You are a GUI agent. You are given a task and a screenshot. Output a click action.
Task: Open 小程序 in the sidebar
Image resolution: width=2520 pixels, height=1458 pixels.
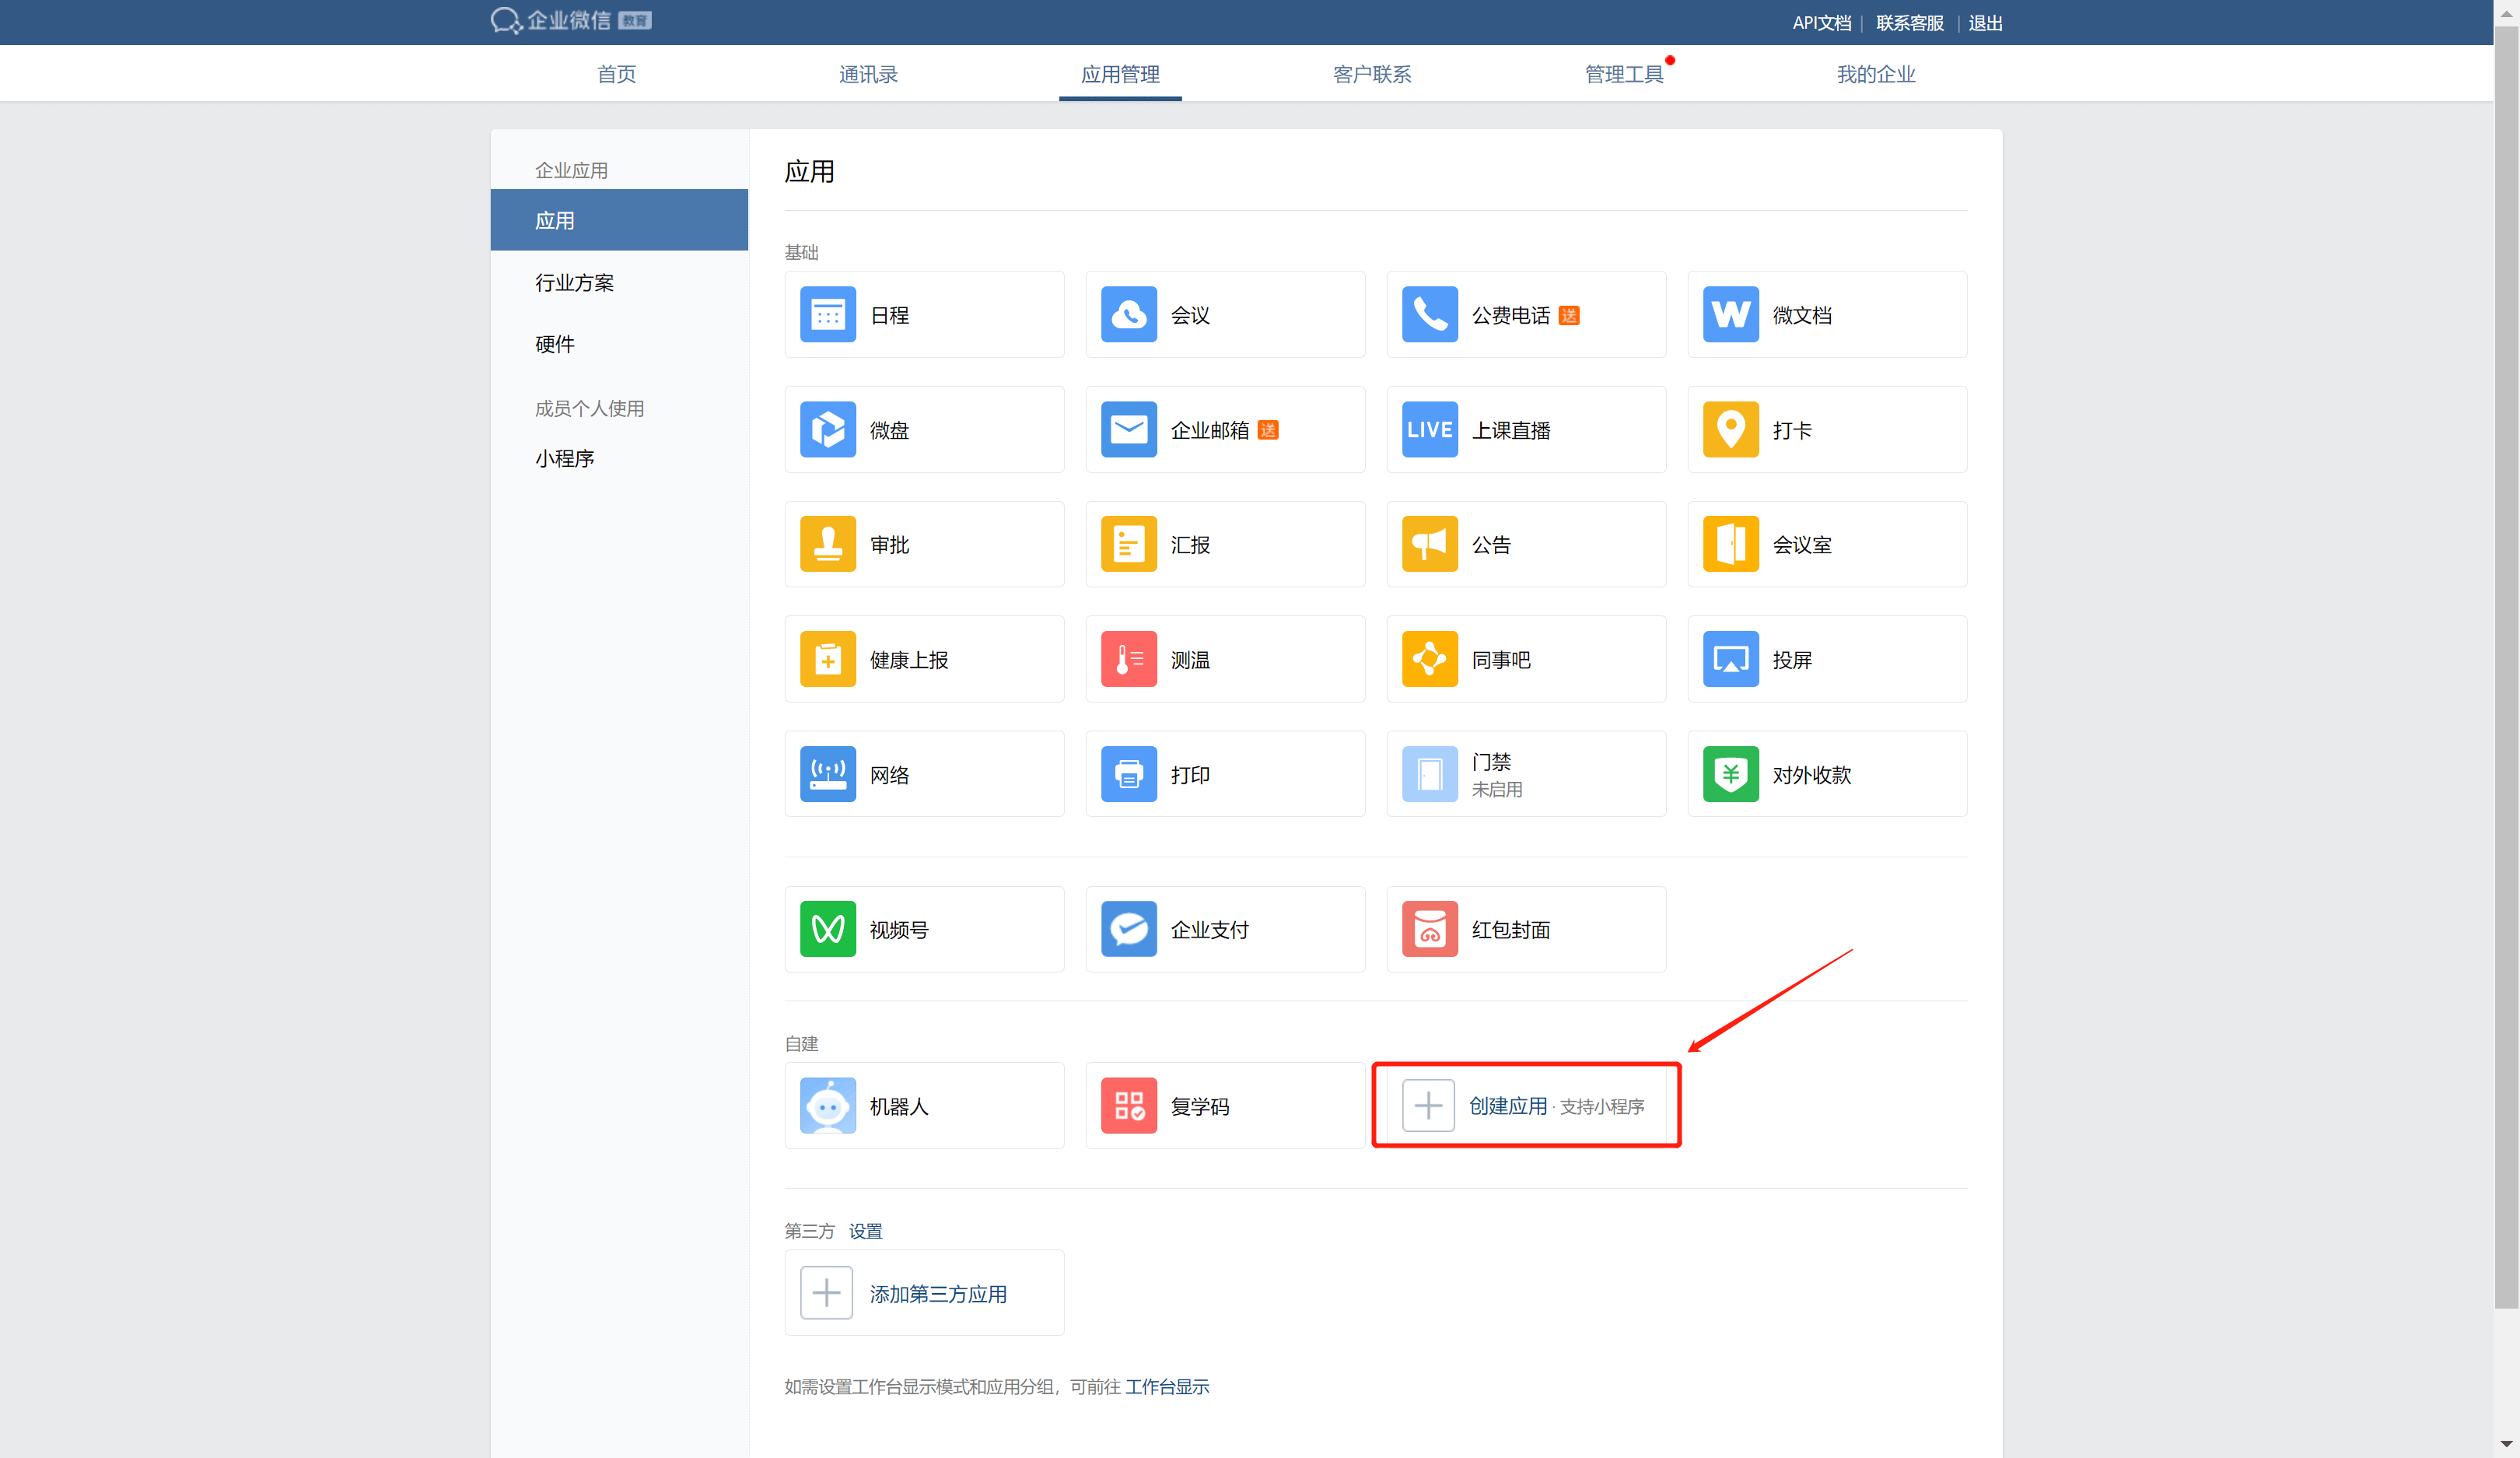pyautogui.click(x=564, y=459)
